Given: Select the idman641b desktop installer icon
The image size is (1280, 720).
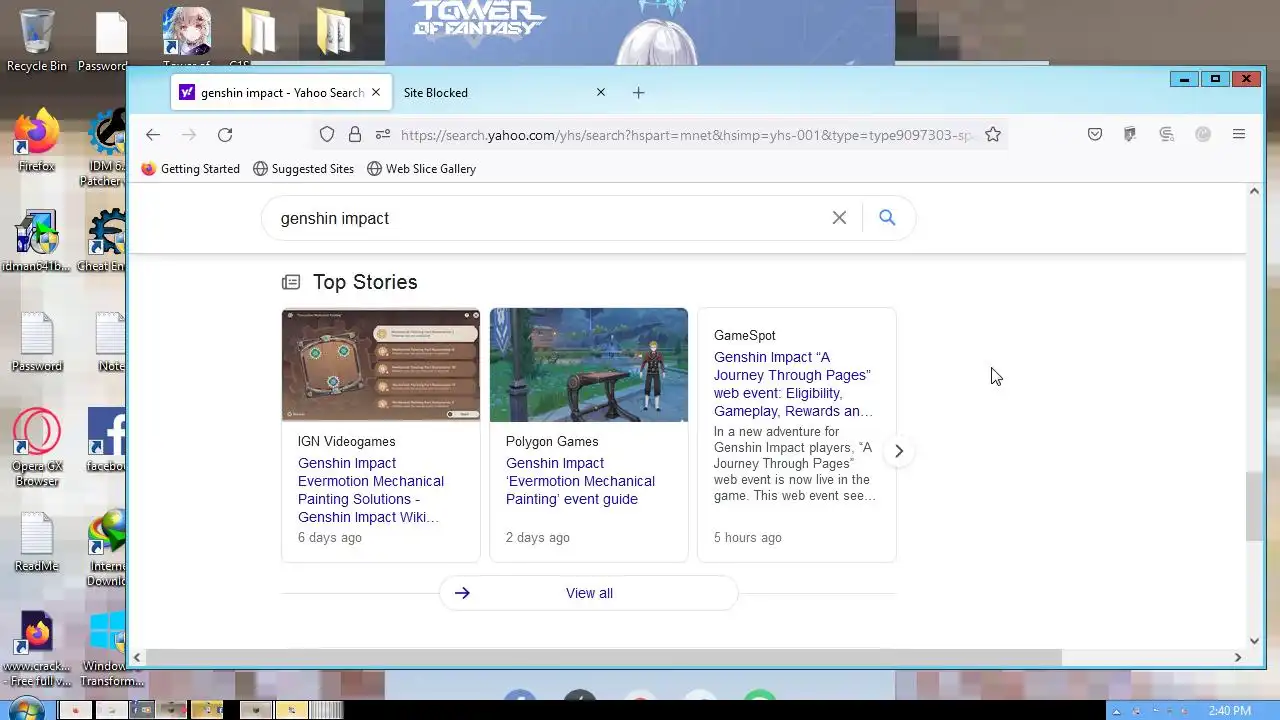Looking at the screenshot, I should click(x=36, y=240).
